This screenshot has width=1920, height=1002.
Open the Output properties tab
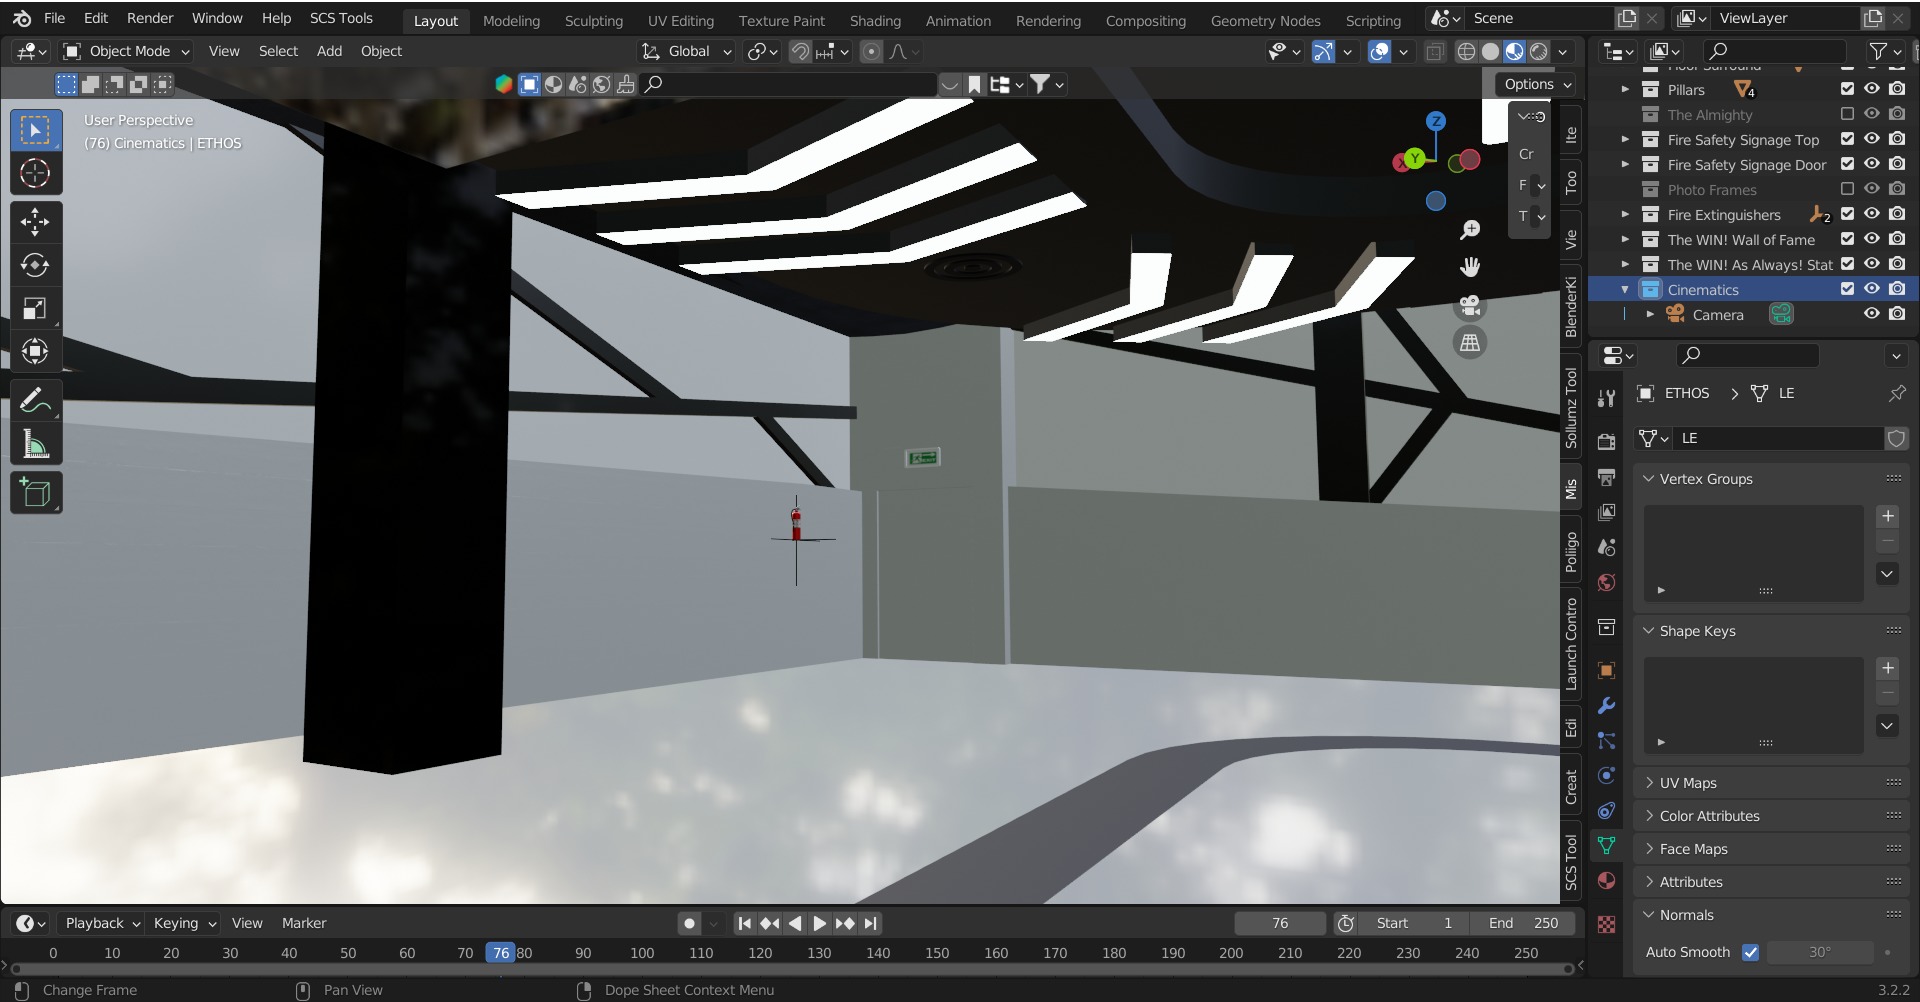tap(1607, 477)
